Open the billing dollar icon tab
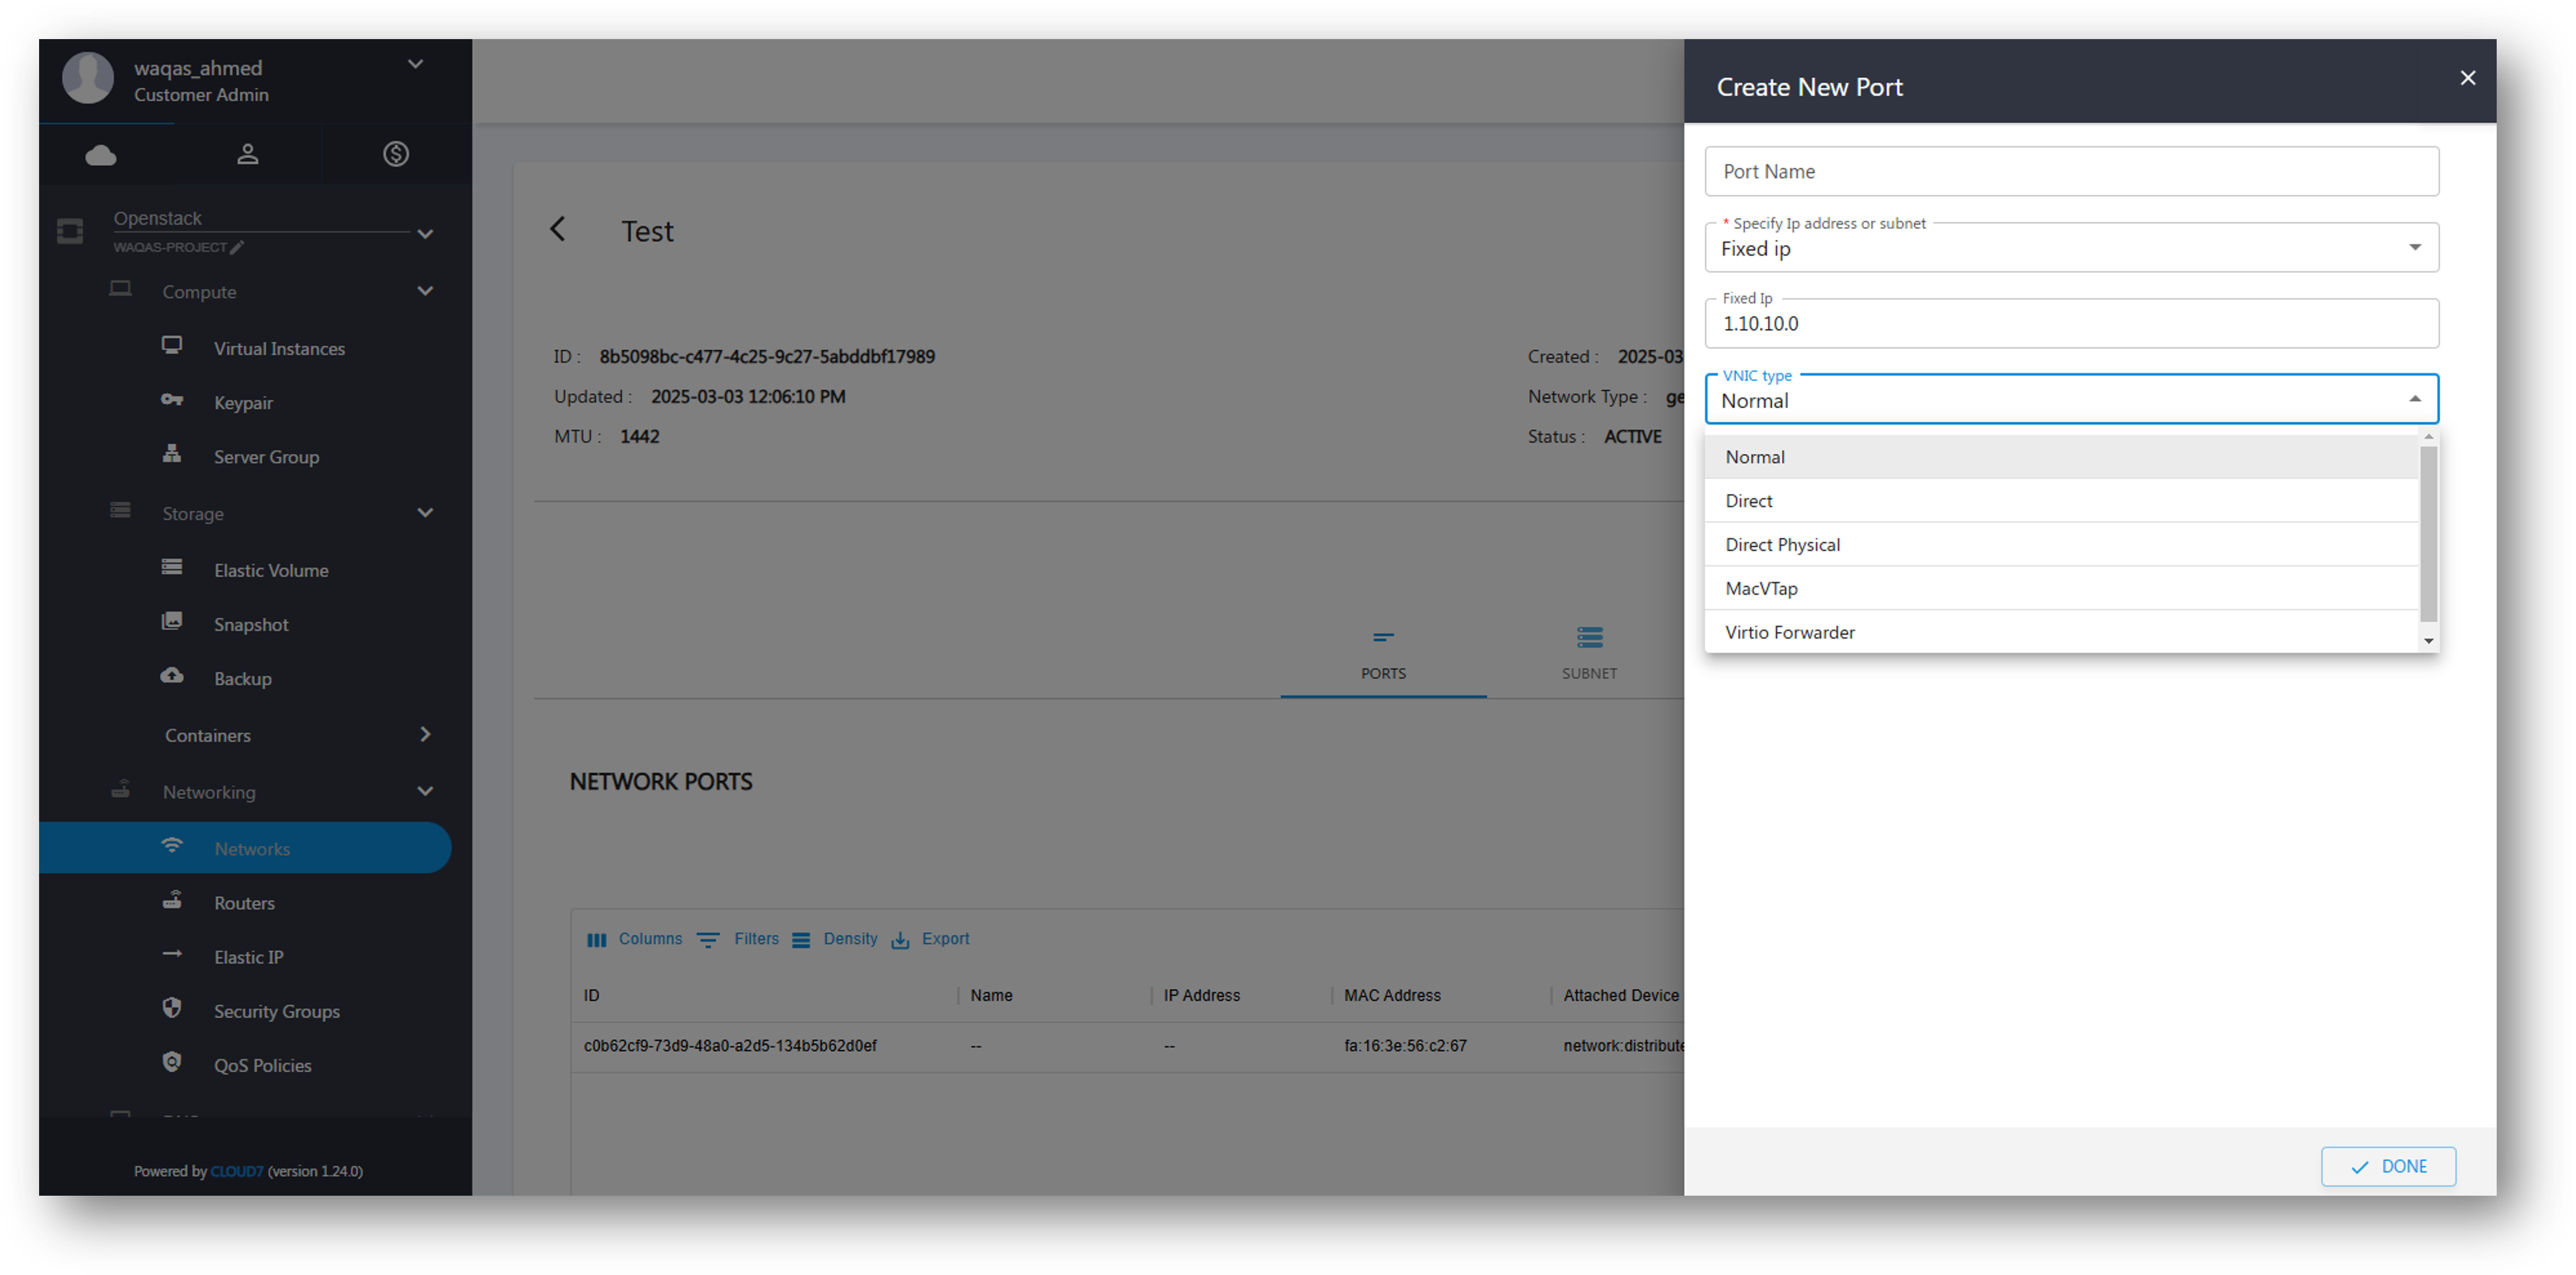The width and height of the screenshot is (2576, 1275). pos(395,154)
